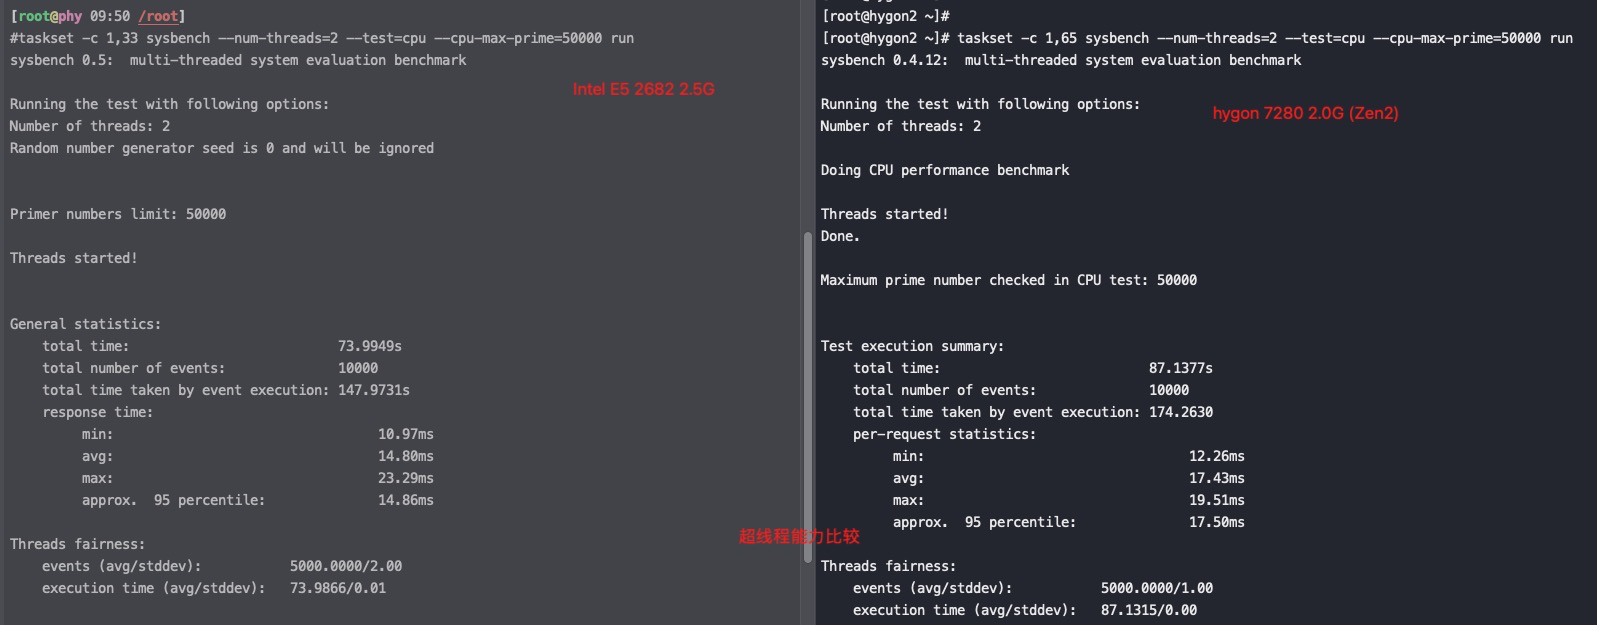Click the red Intel E5 2682 2.5G annotation
This screenshot has width=1597, height=625.
click(x=644, y=89)
